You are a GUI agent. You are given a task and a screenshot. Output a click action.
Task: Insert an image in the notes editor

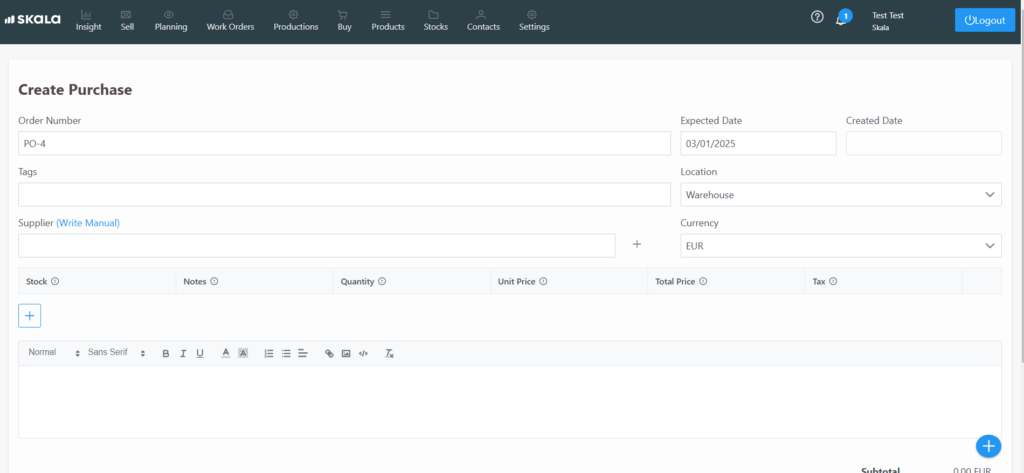click(346, 353)
